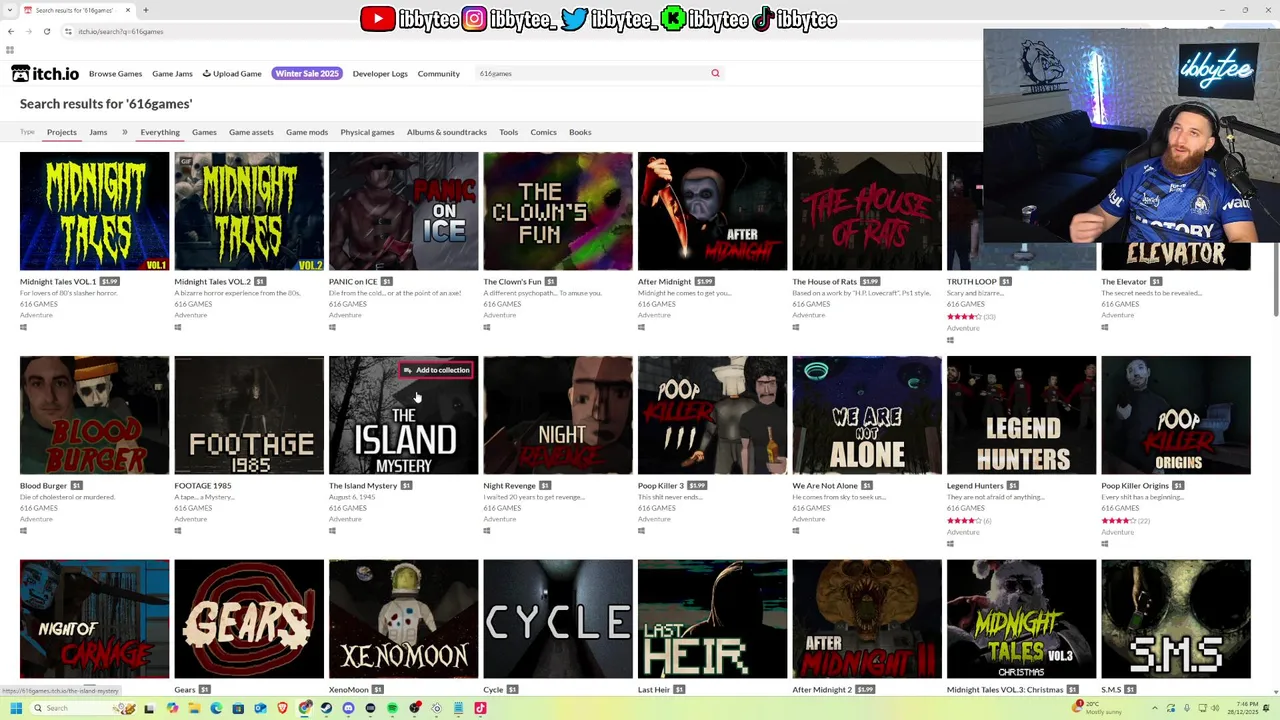Screen dimensions: 1280x720
Task: Filter results by Books
Action: coord(580,132)
